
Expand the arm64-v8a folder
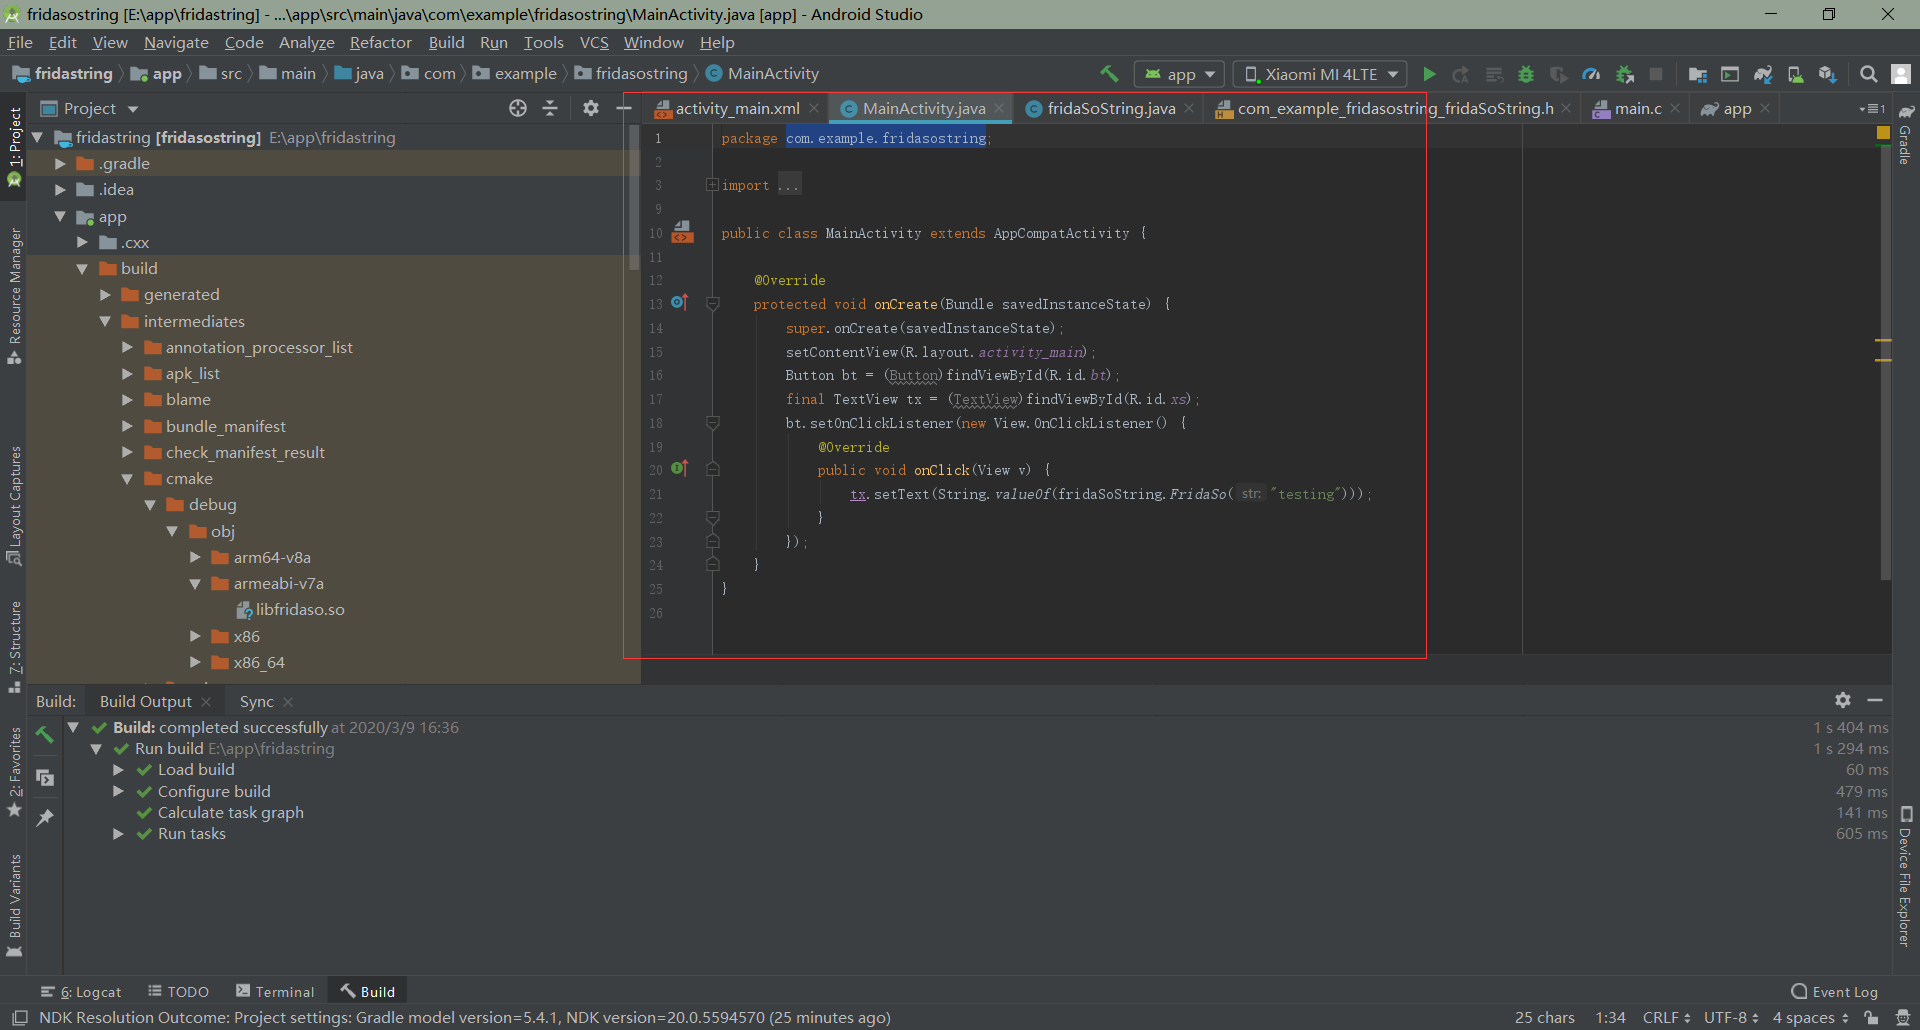click(196, 557)
